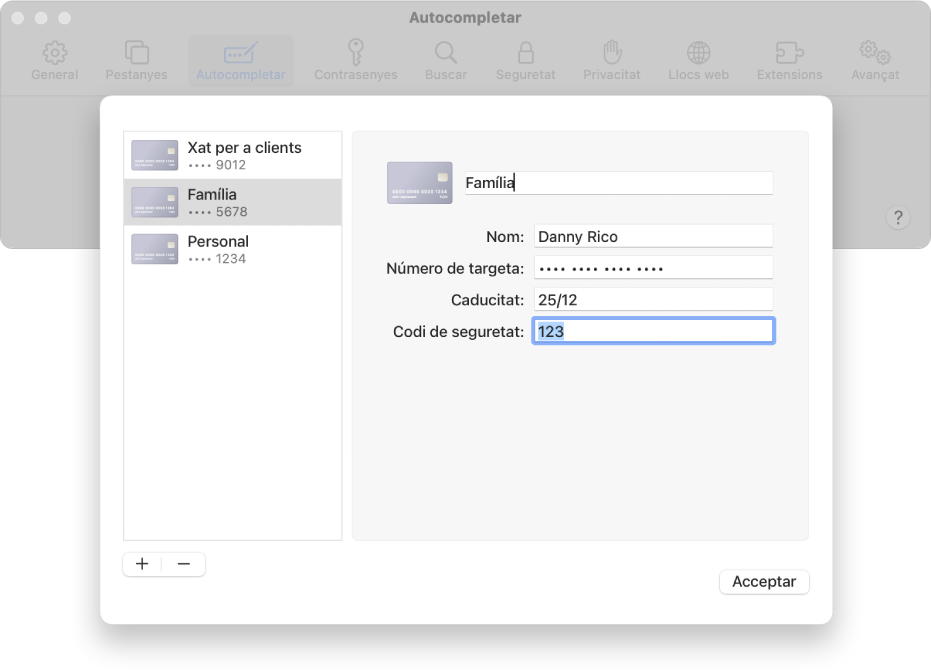Click the Número de targeta field
This screenshot has height=670, width=931.
(x=653, y=268)
